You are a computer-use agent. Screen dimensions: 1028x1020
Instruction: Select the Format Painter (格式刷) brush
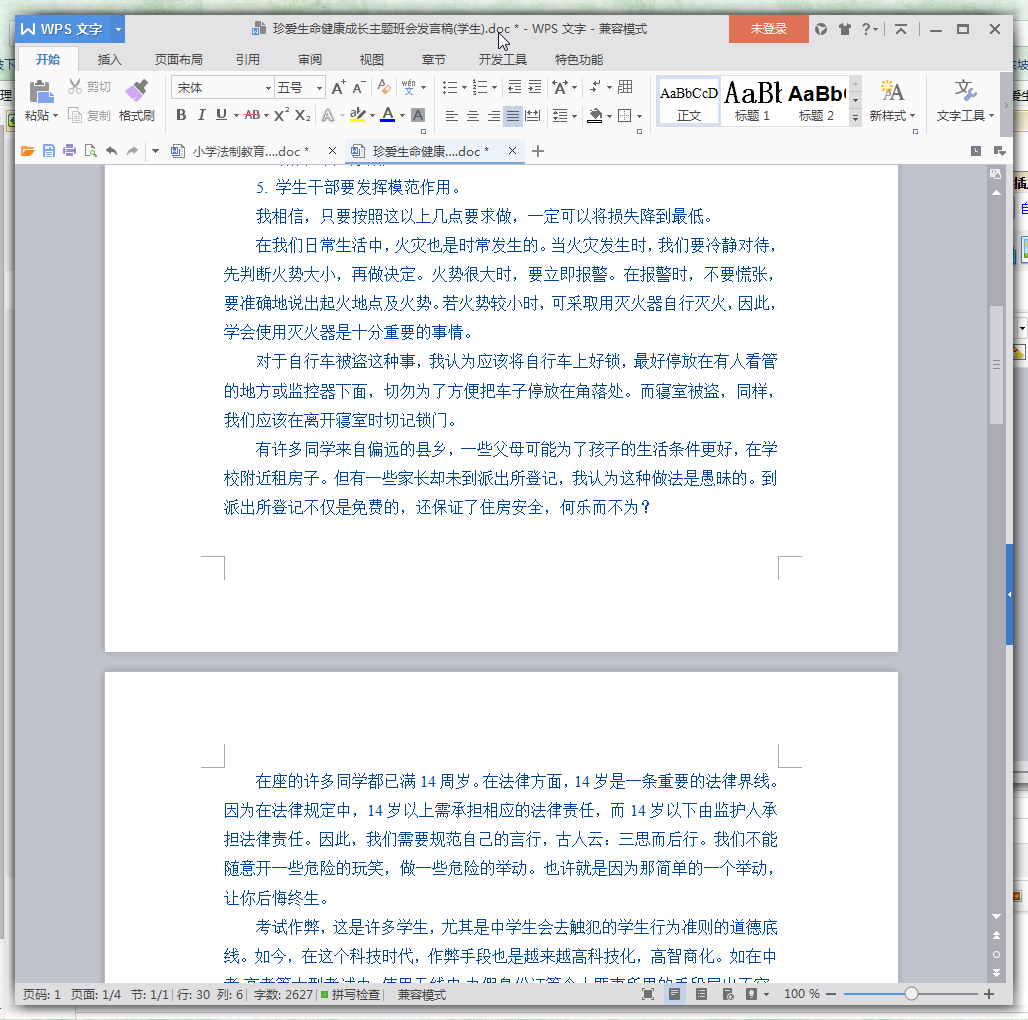[x=136, y=100]
